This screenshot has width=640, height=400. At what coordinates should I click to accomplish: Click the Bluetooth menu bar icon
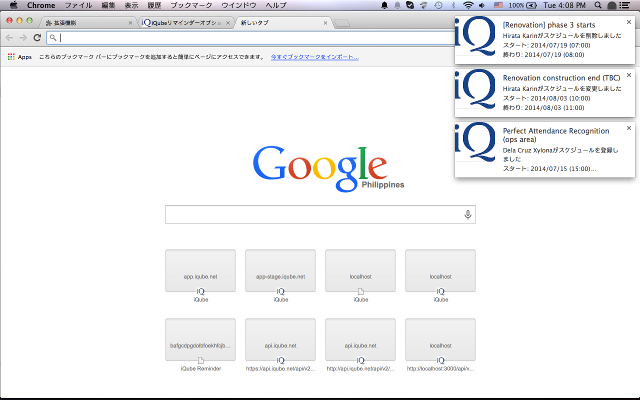point(453,5)
